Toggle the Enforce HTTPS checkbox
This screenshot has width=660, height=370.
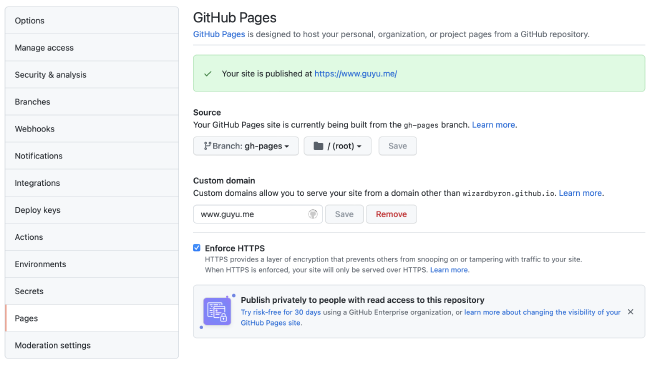(x=197, y=248)
